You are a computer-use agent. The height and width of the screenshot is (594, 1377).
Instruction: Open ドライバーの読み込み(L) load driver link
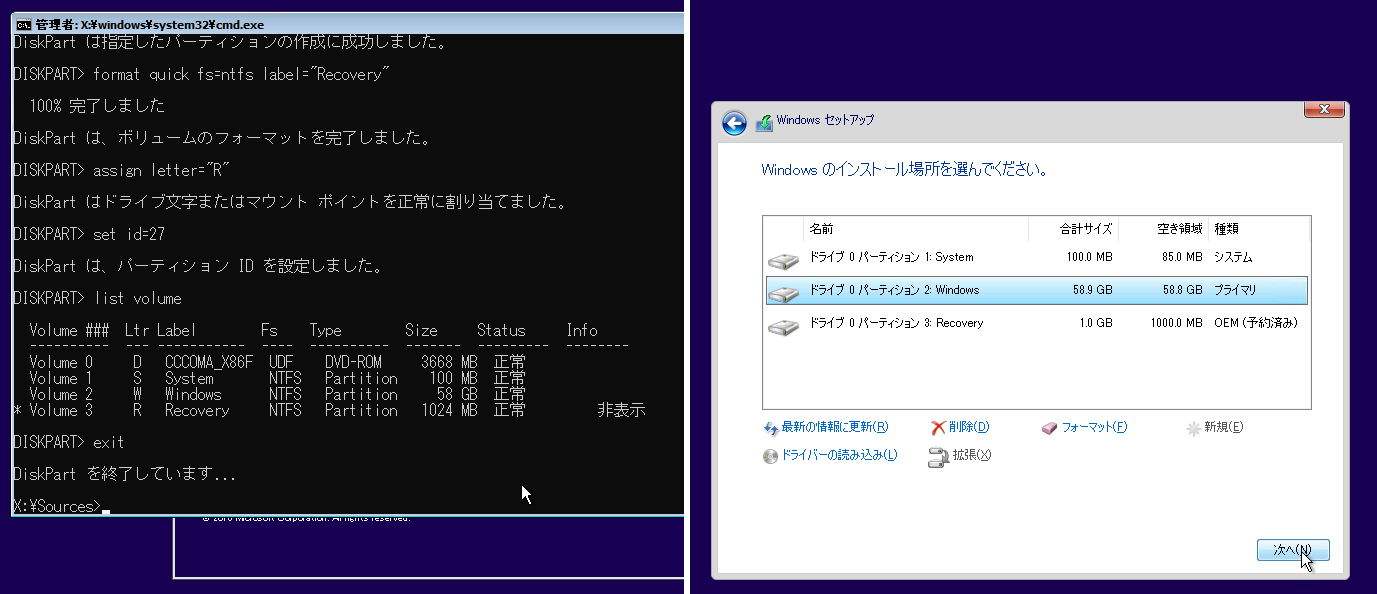[x=839, y=456]
